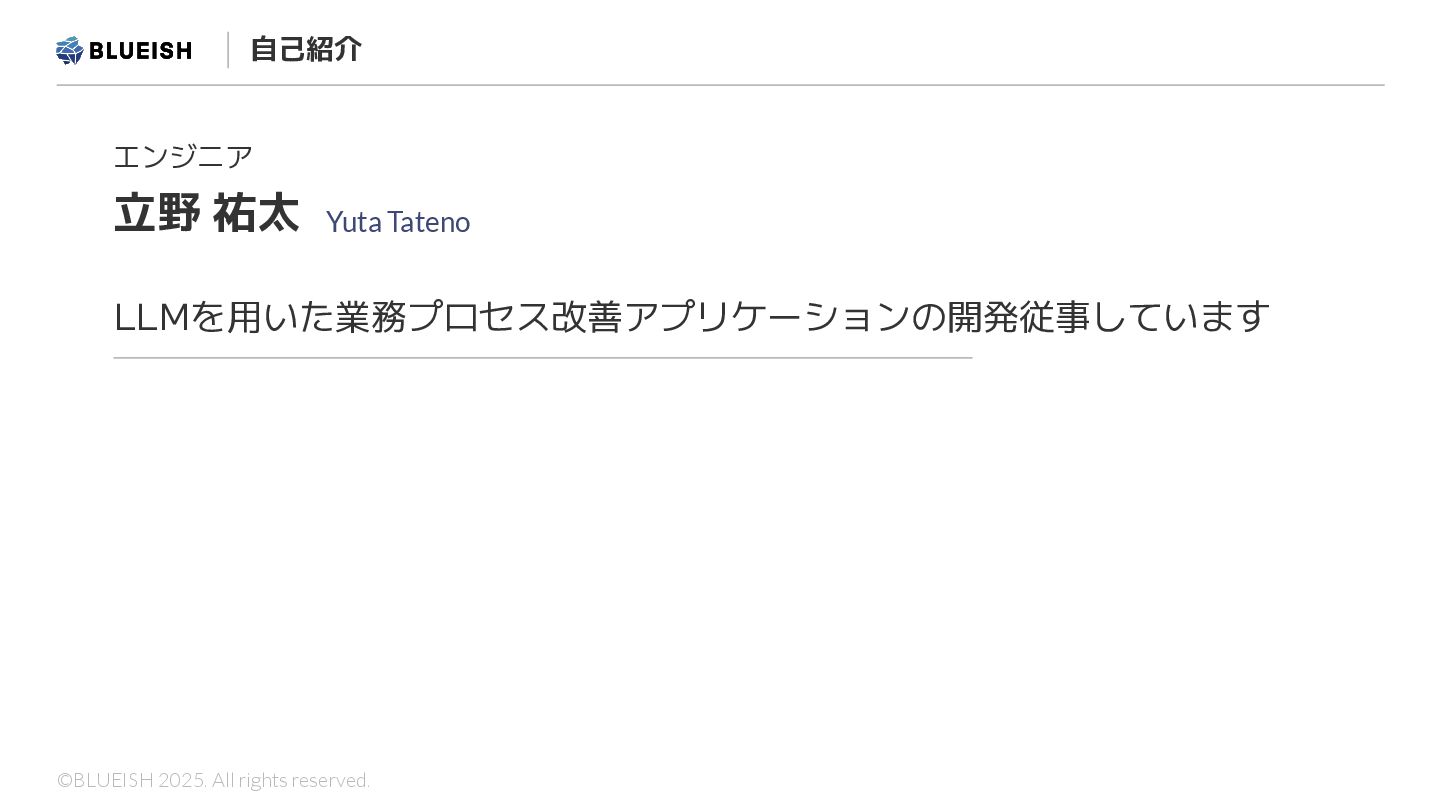Screen dimensions: 1440x810
Task: Click 業務プロセス改善 in the description
Action: [x=479, y=317]
